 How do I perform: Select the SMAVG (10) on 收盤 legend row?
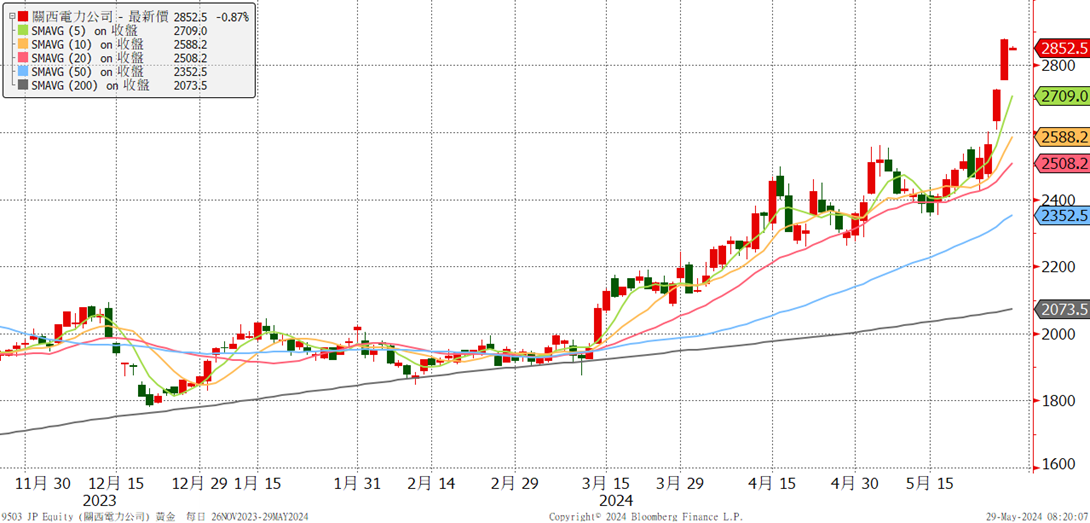(88, 44)
